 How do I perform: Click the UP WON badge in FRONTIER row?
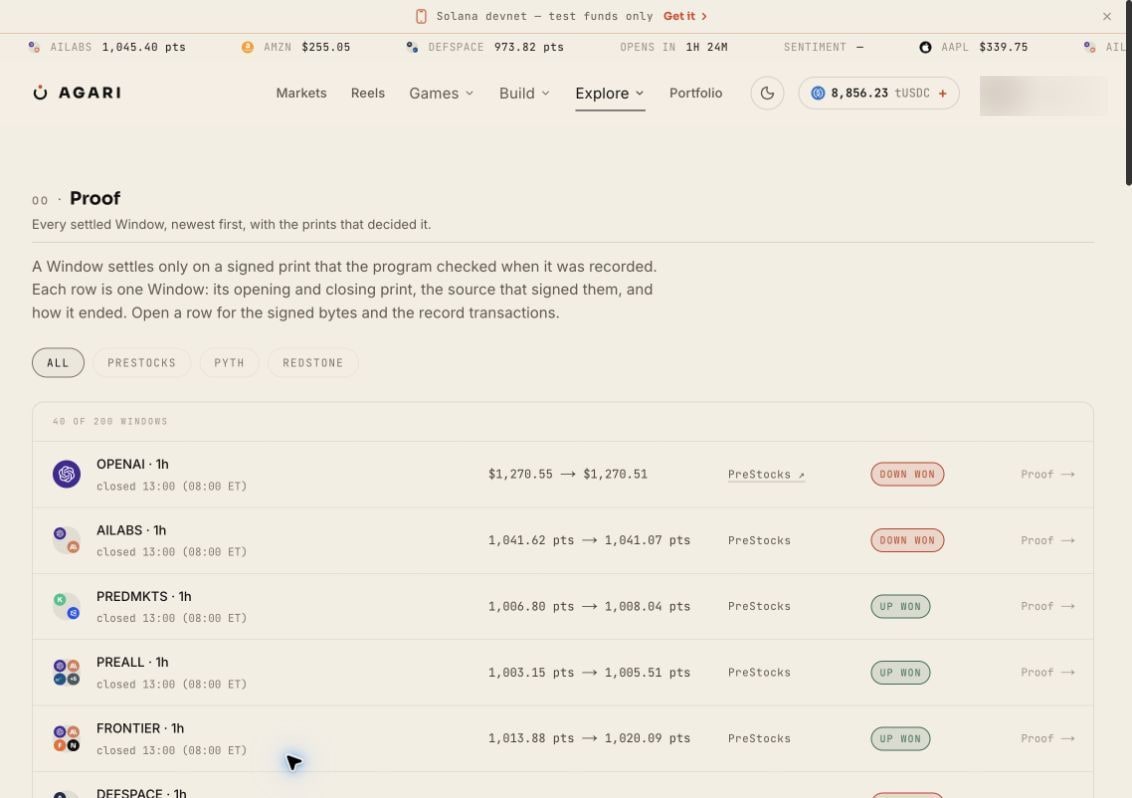pos(900,738)
